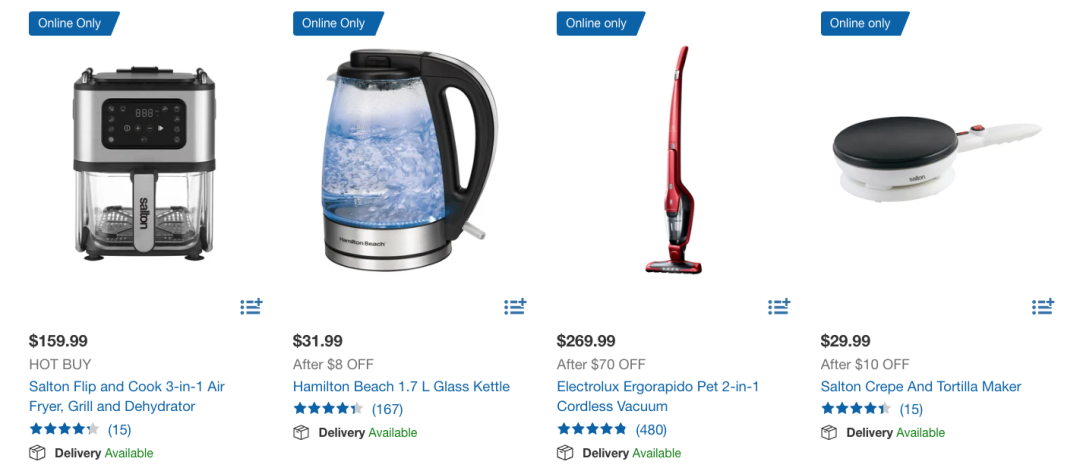Open Hamilton Beach 1.7 L Glass Kettle link

402,387
